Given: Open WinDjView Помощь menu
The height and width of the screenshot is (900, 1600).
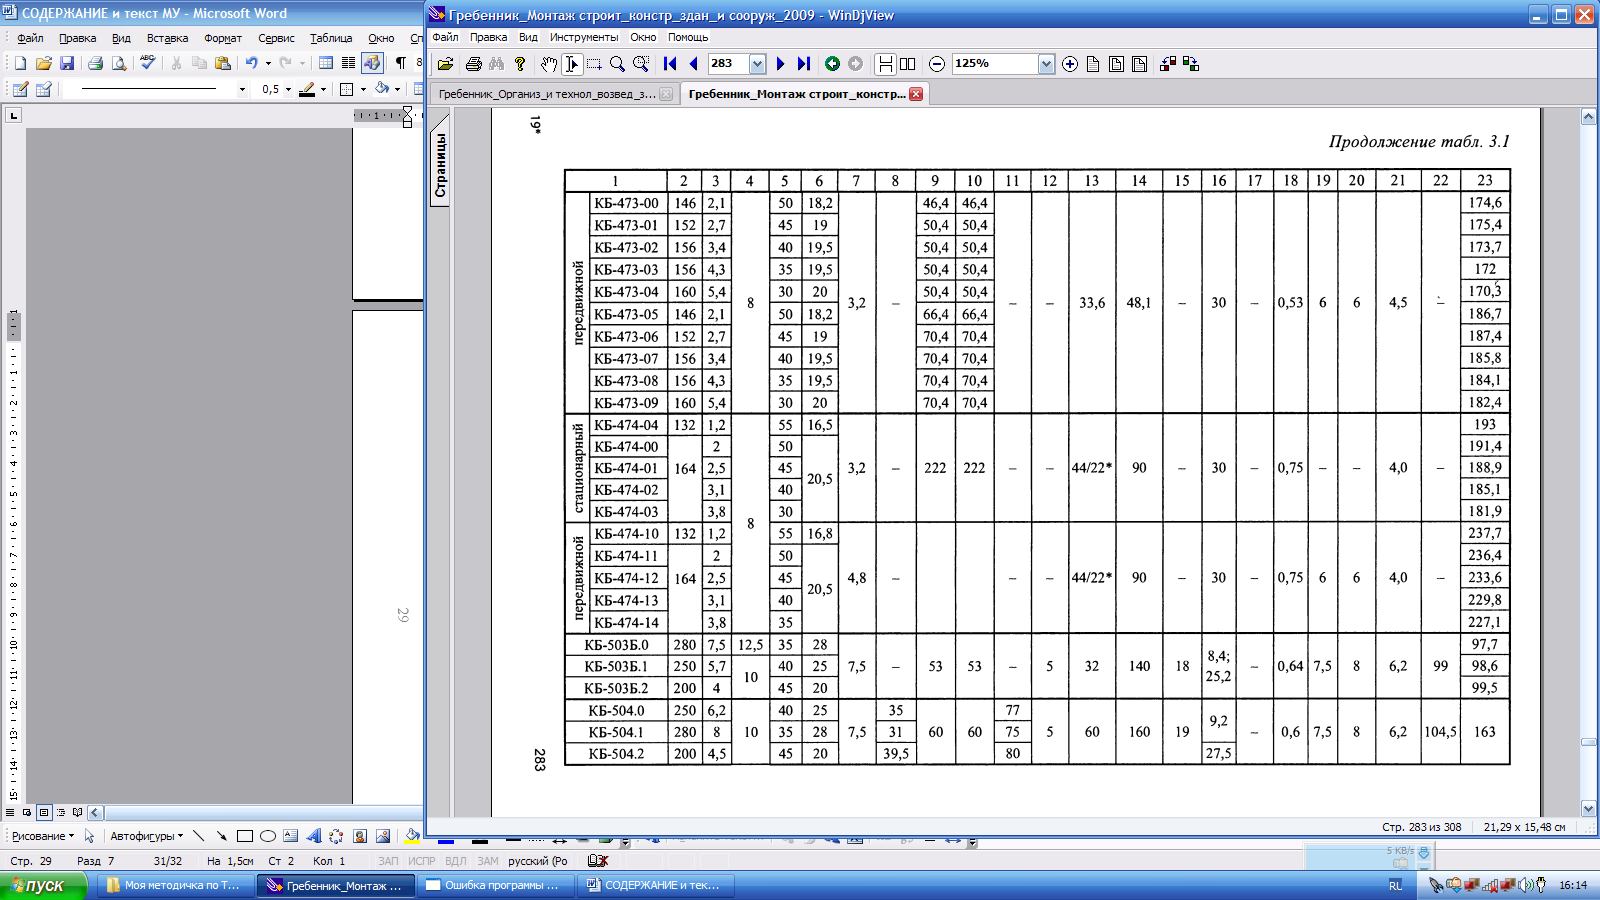Looking at the screenshot, I should coord(688,37).
